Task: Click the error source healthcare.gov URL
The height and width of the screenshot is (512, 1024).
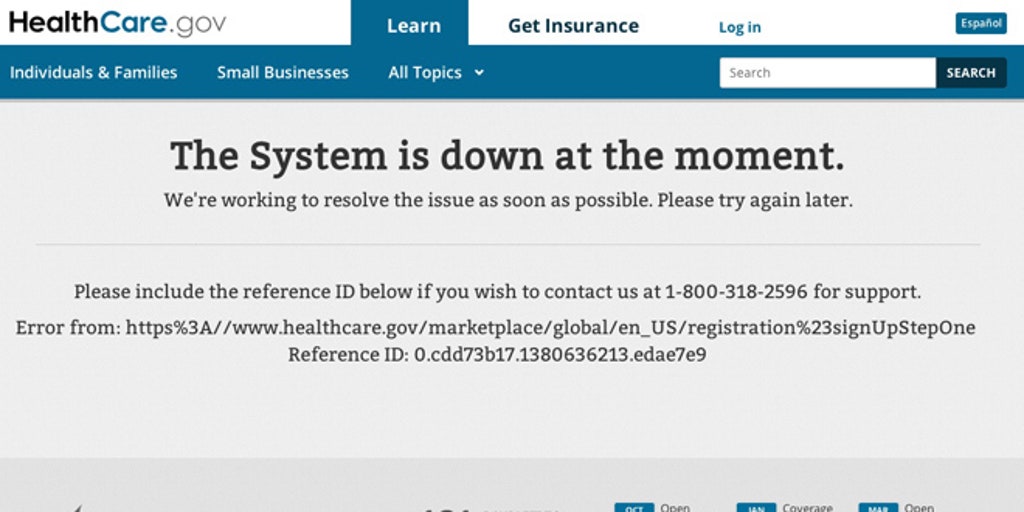Action: pos(550,328)
